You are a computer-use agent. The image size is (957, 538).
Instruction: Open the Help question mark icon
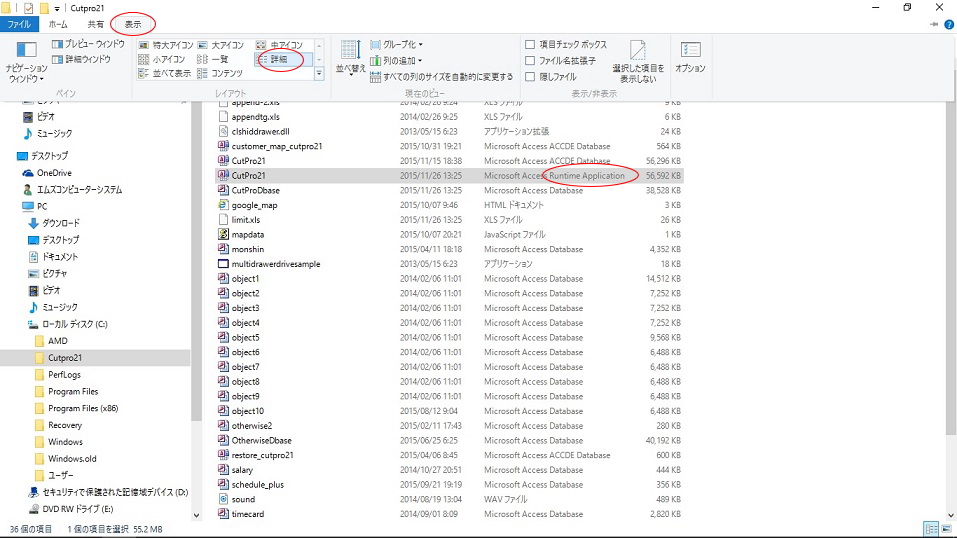pos(948,24)
